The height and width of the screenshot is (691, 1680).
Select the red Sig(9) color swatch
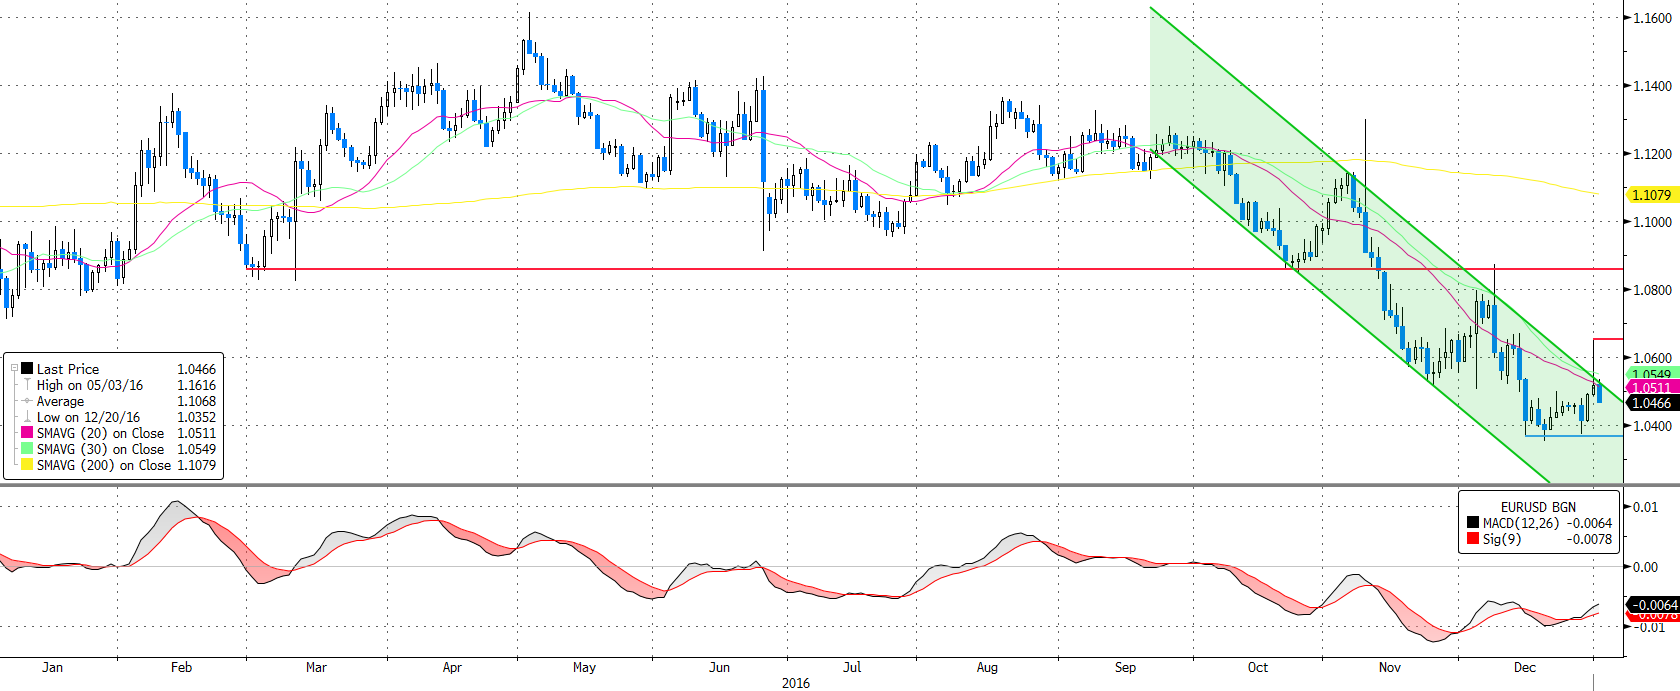pos(1473,538)
